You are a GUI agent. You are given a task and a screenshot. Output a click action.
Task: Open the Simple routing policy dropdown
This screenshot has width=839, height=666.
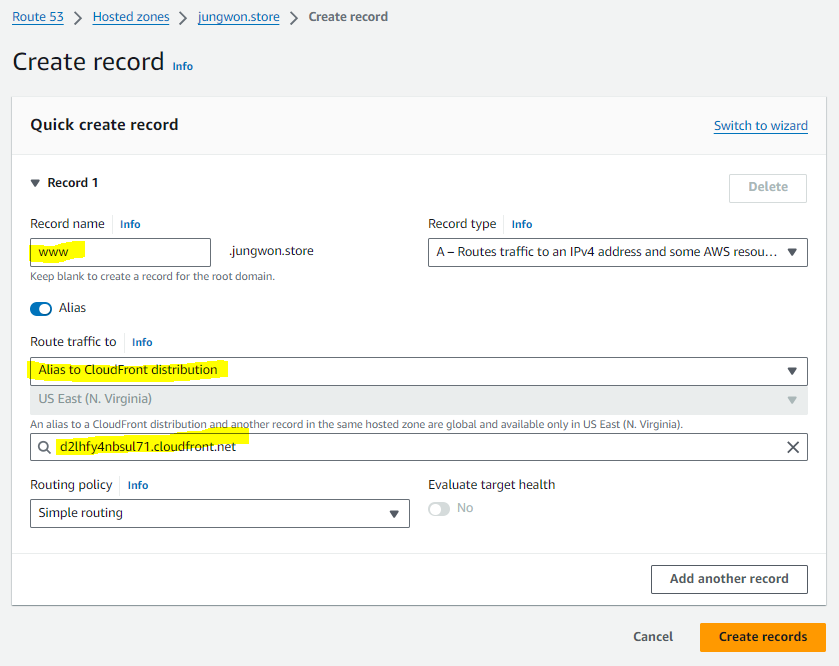click(220, 514)
